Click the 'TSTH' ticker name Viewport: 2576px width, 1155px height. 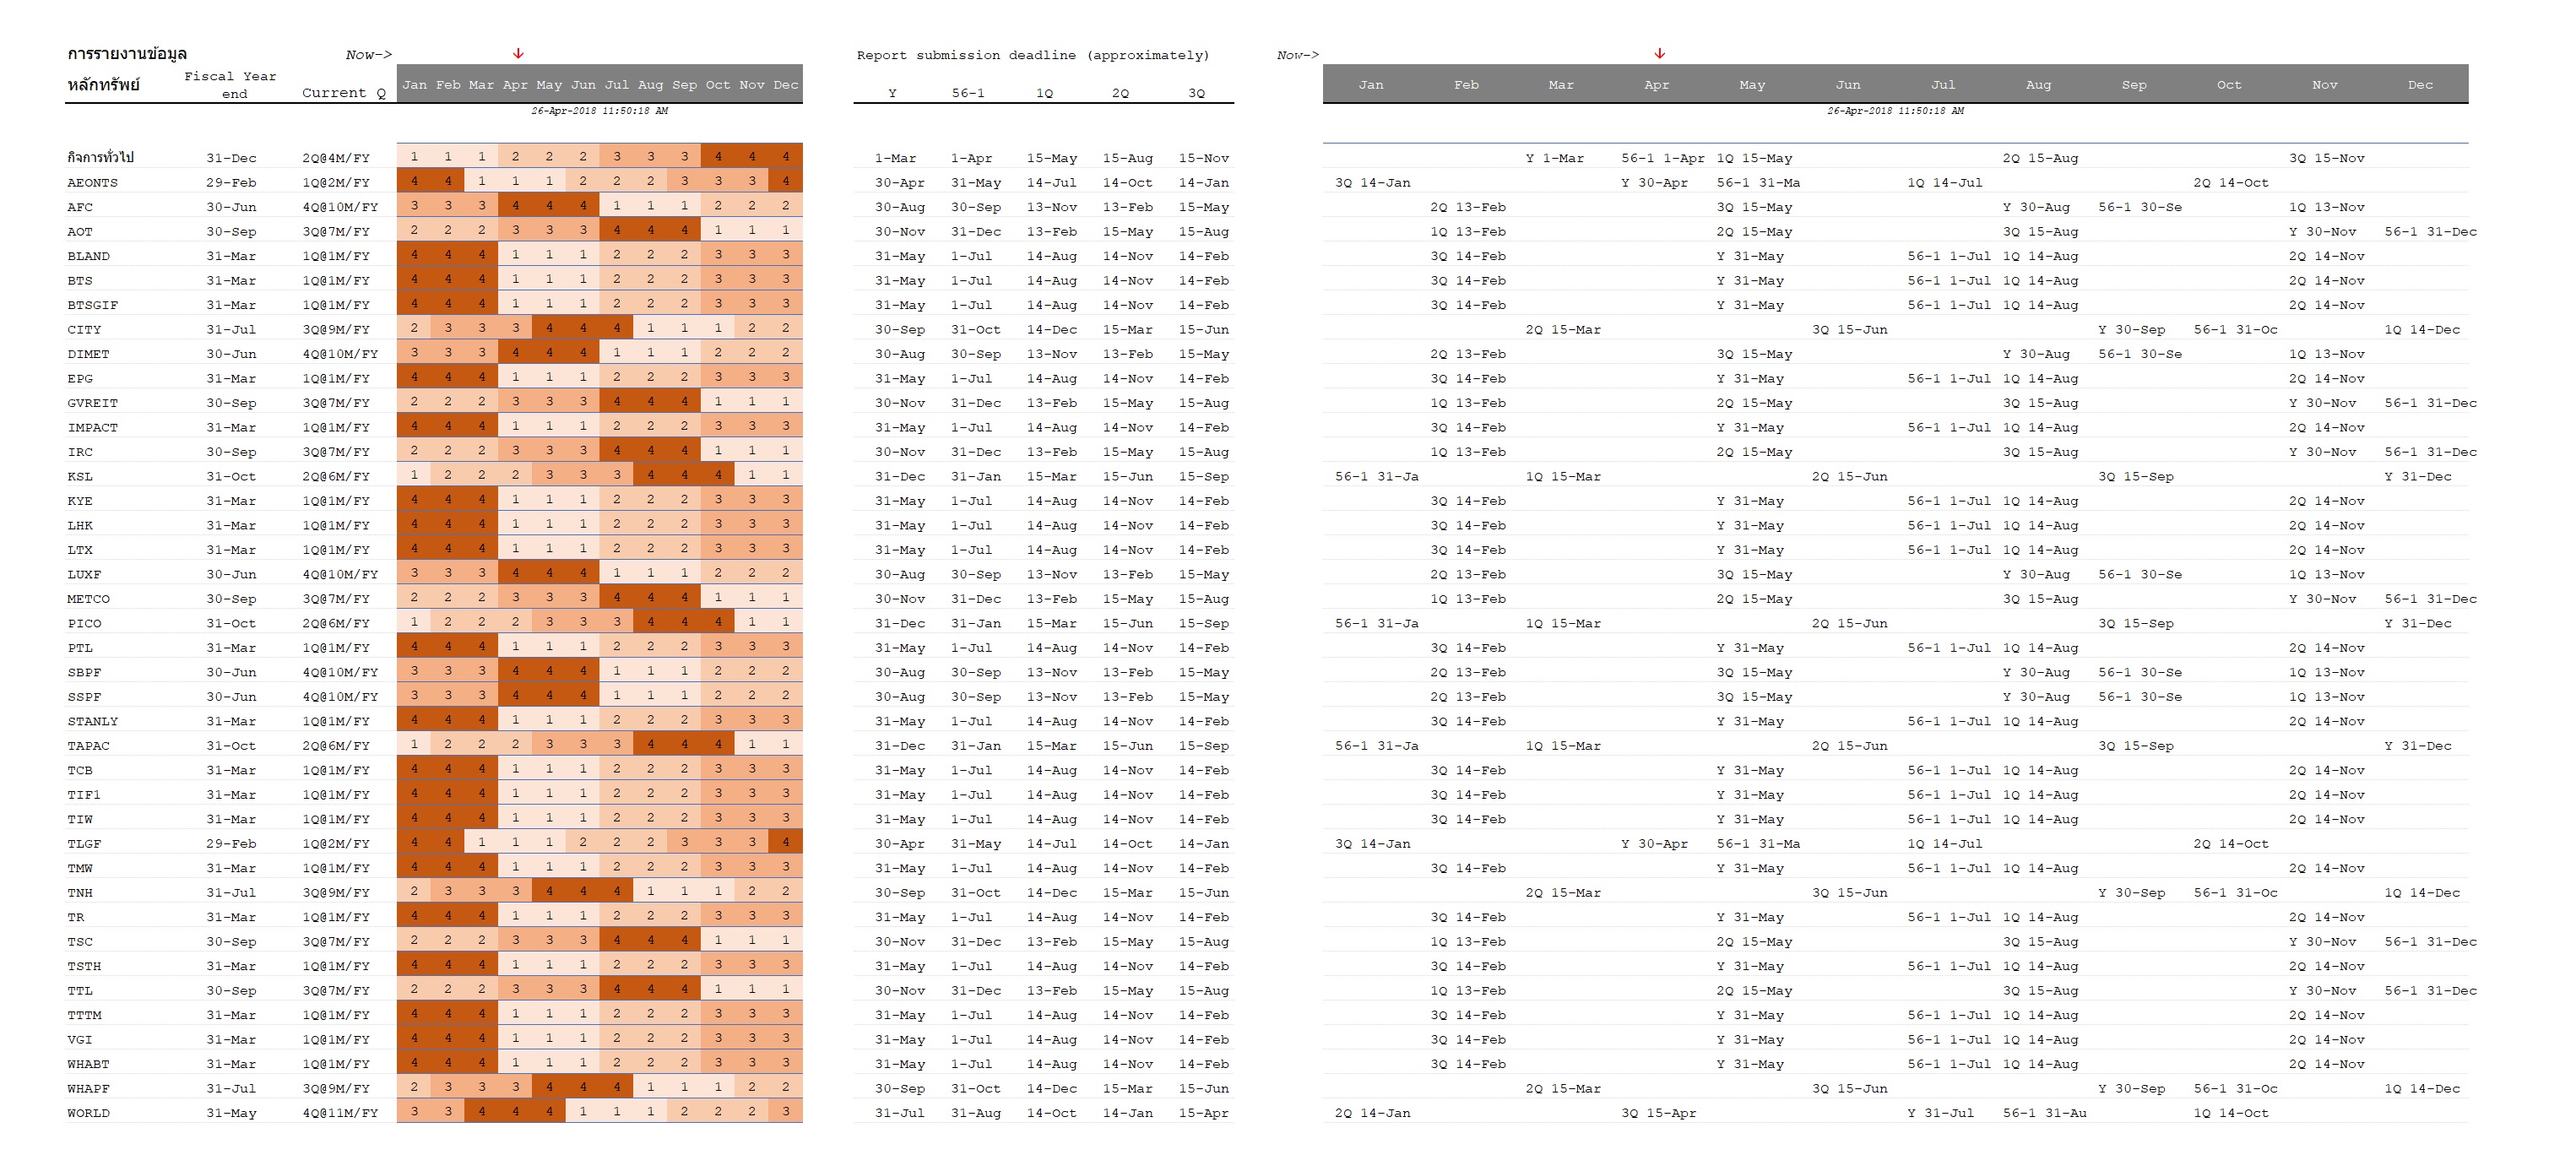tap(84, 967)
